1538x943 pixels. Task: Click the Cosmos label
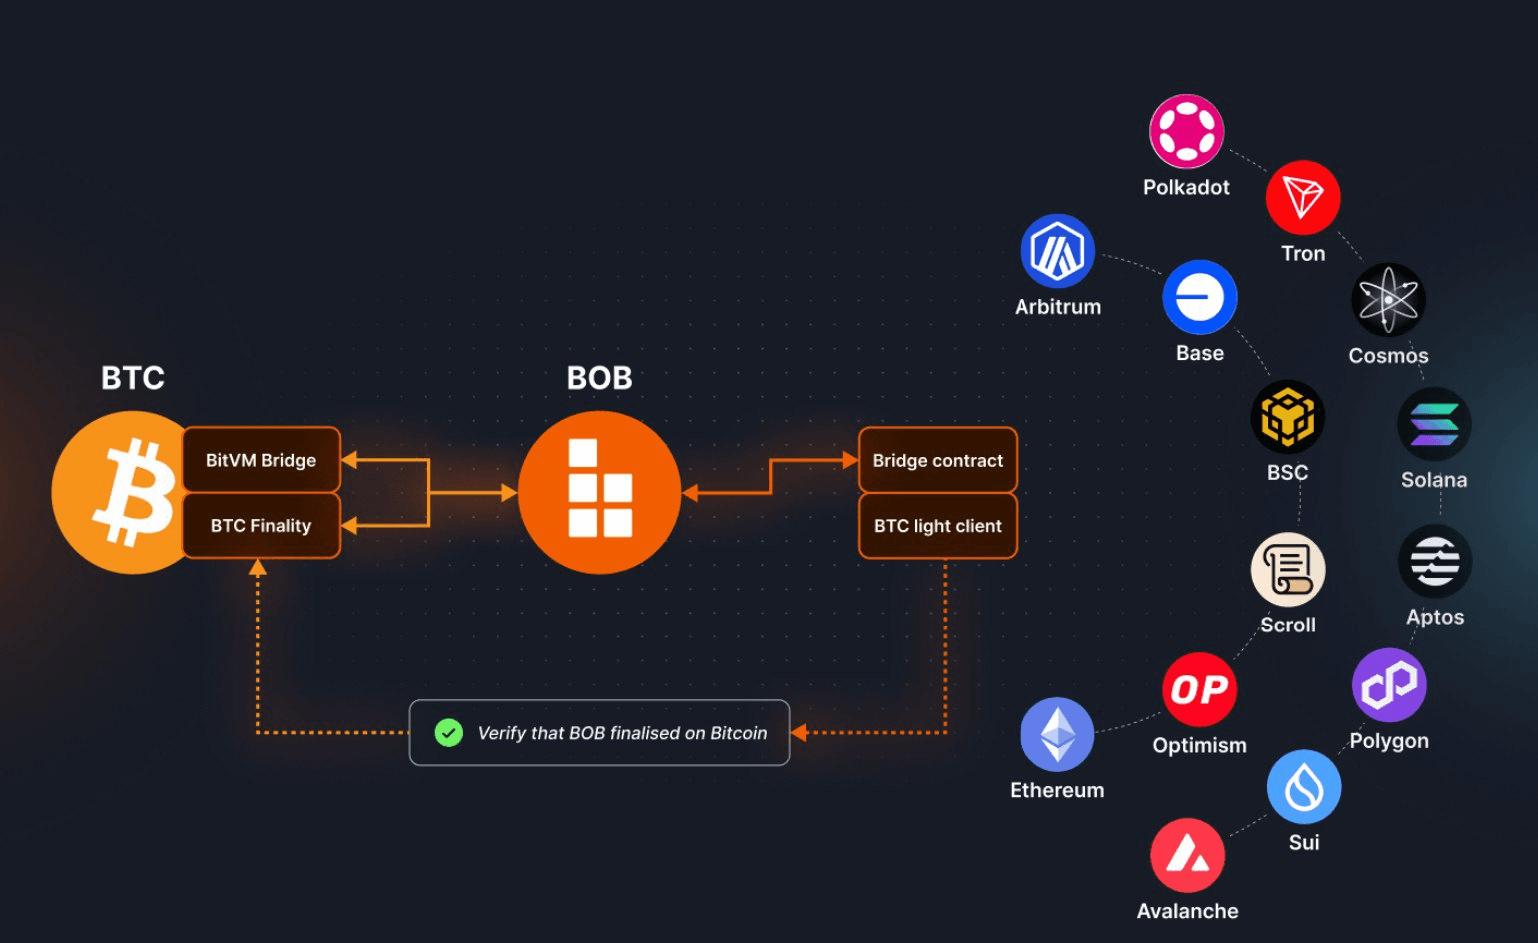coord(1388,356)
